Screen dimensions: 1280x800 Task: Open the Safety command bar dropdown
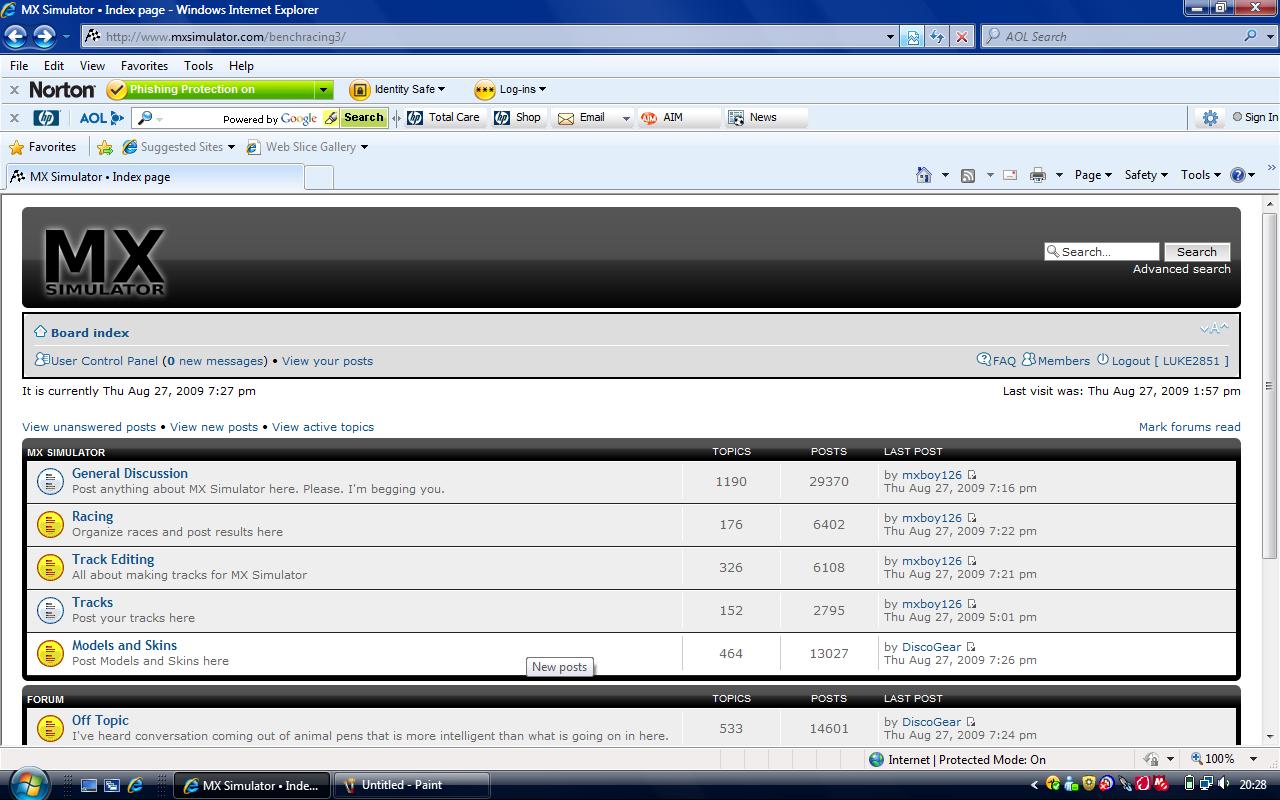(1146, 175)
